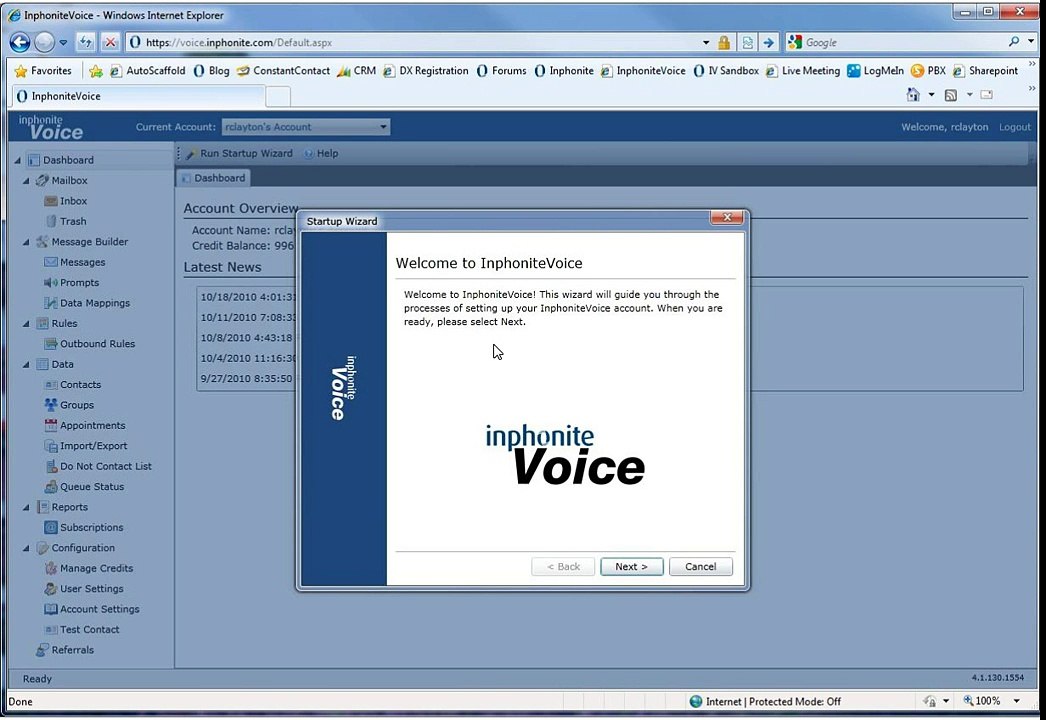Click the Import/Export icon

[x=51, y=446]
